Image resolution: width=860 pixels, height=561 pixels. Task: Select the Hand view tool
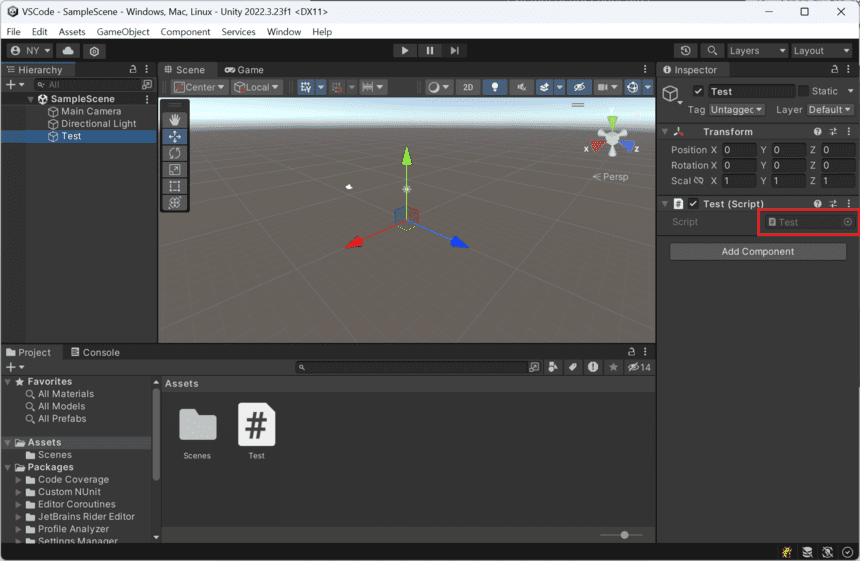tap(174, 120)
